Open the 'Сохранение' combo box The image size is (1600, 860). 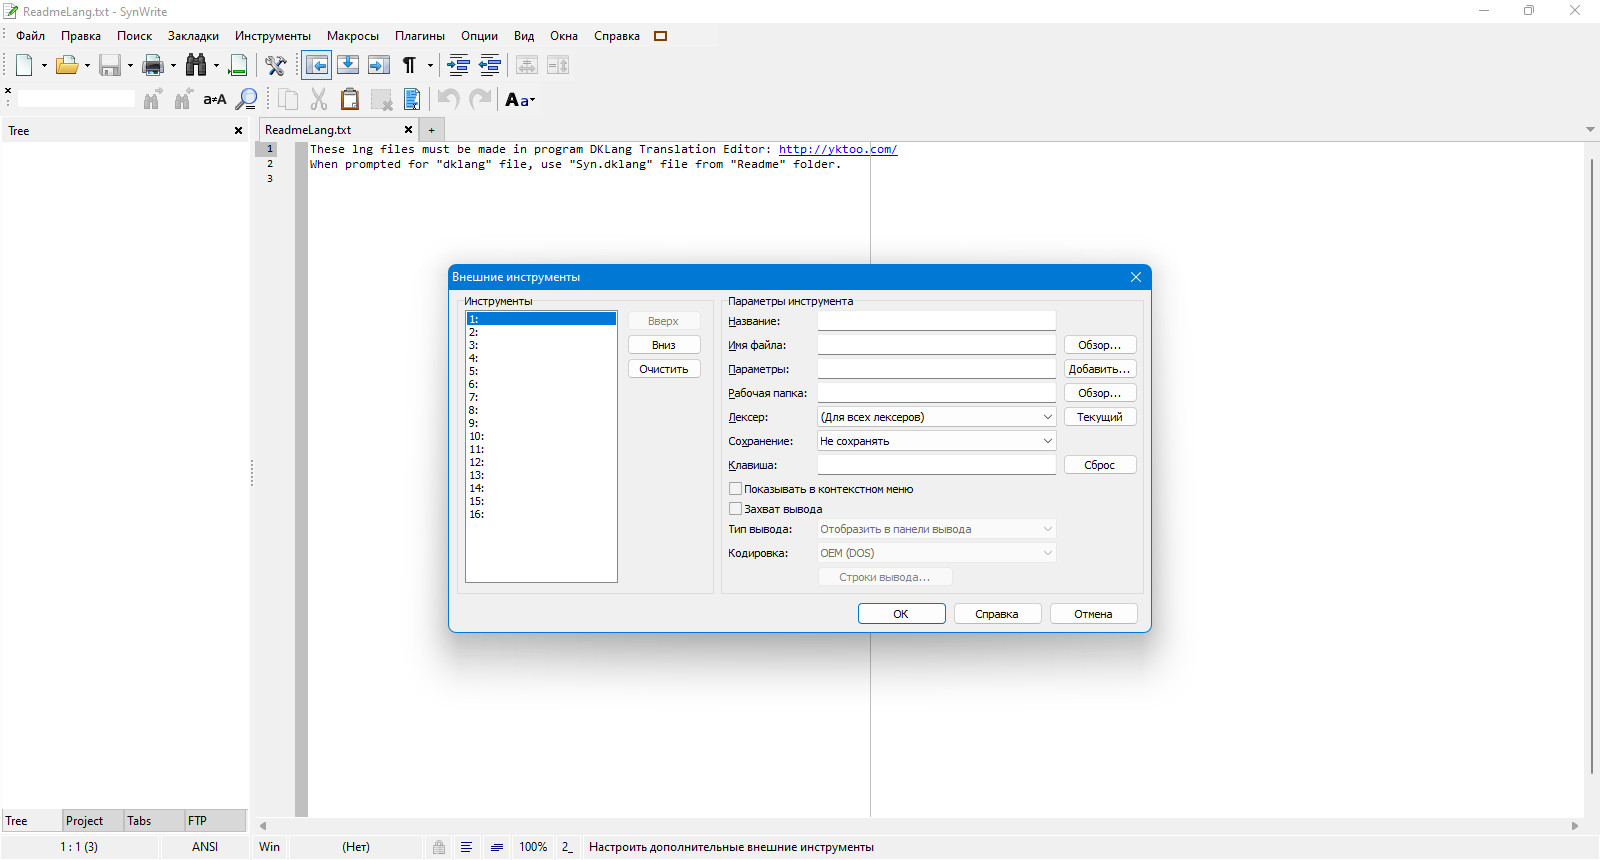click(936, 441)
